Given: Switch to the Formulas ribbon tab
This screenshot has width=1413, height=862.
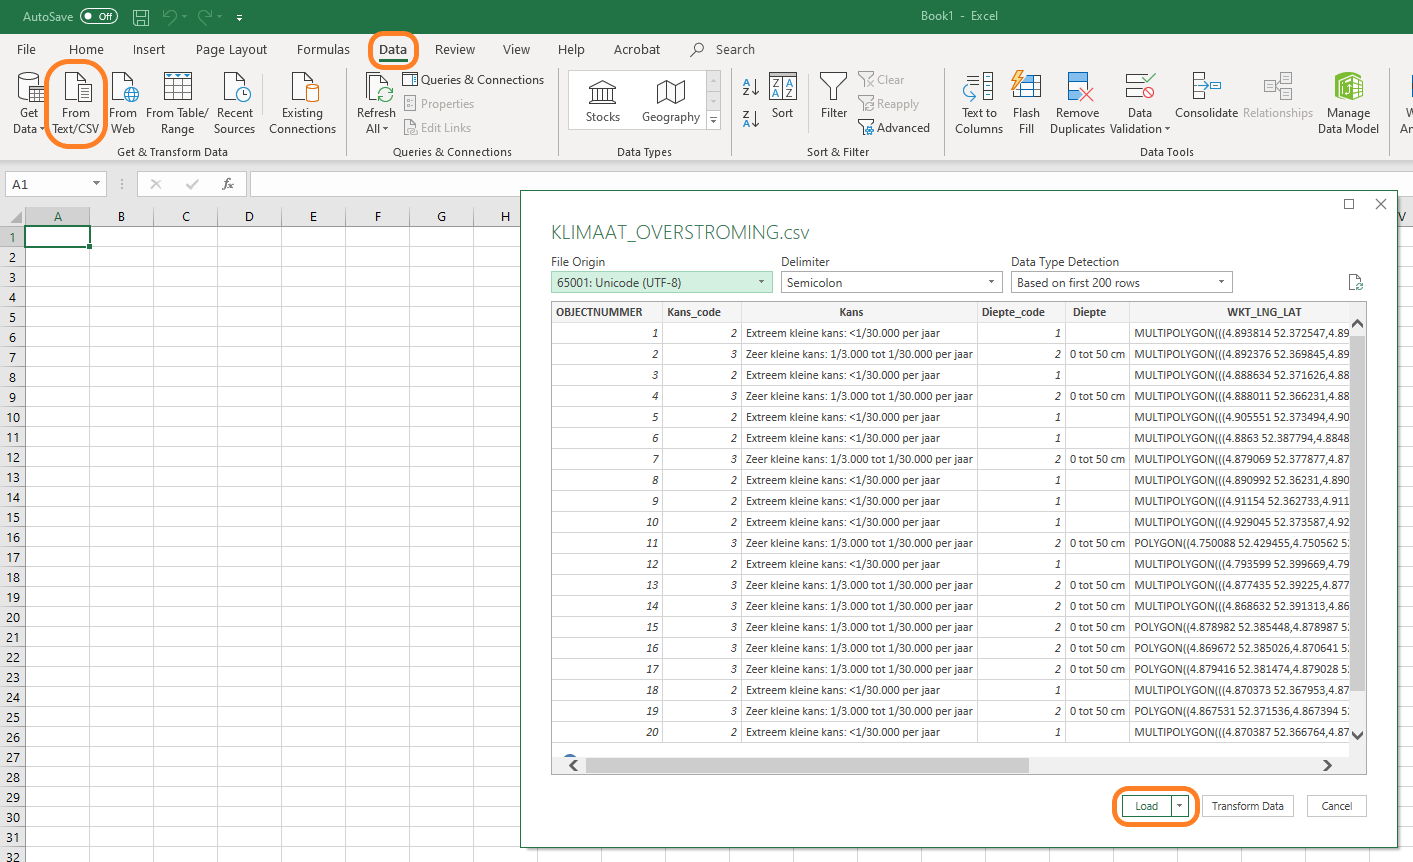Looking at the screenshot, I should 322,49.
